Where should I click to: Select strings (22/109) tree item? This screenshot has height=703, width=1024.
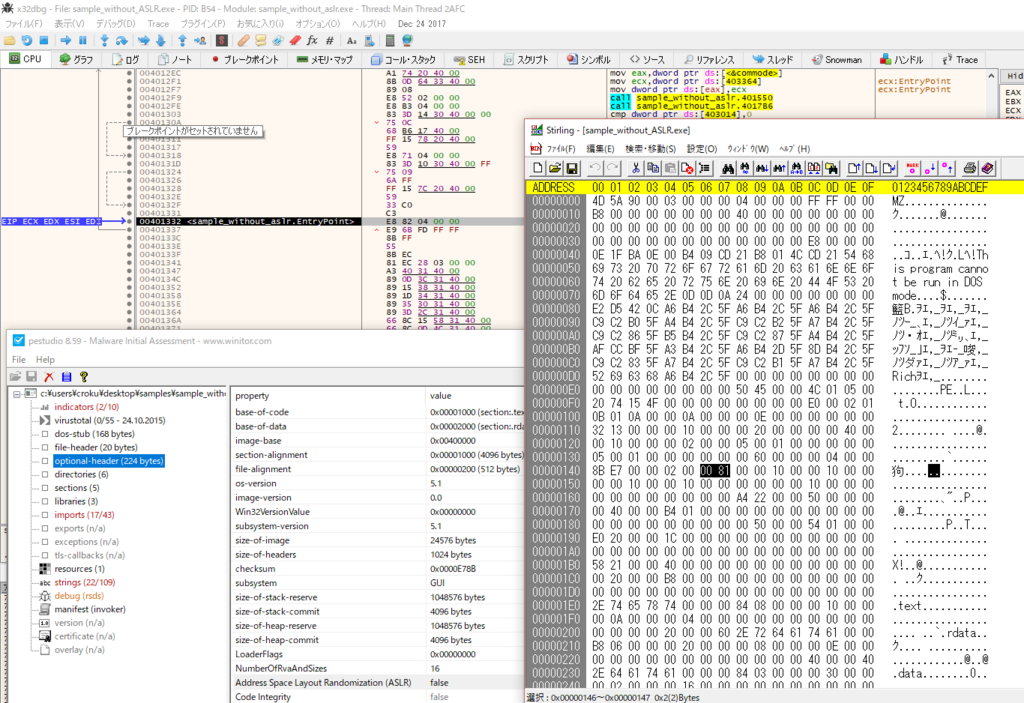(84, 582)
